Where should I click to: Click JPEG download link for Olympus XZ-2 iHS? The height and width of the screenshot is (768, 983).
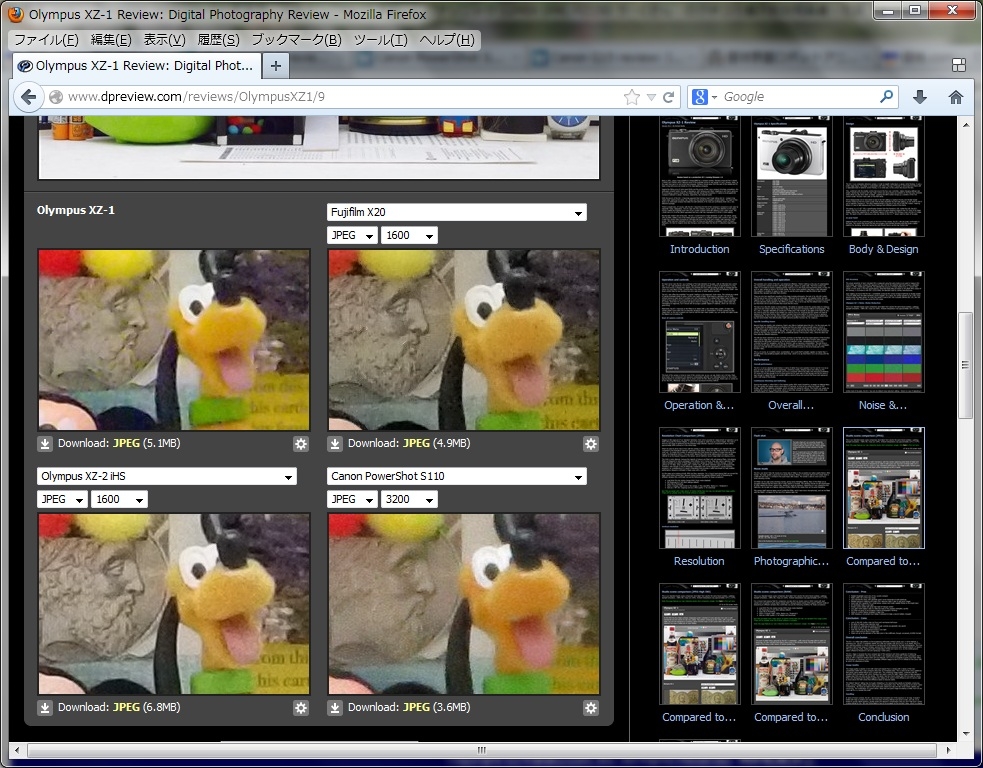click(126, 708)
